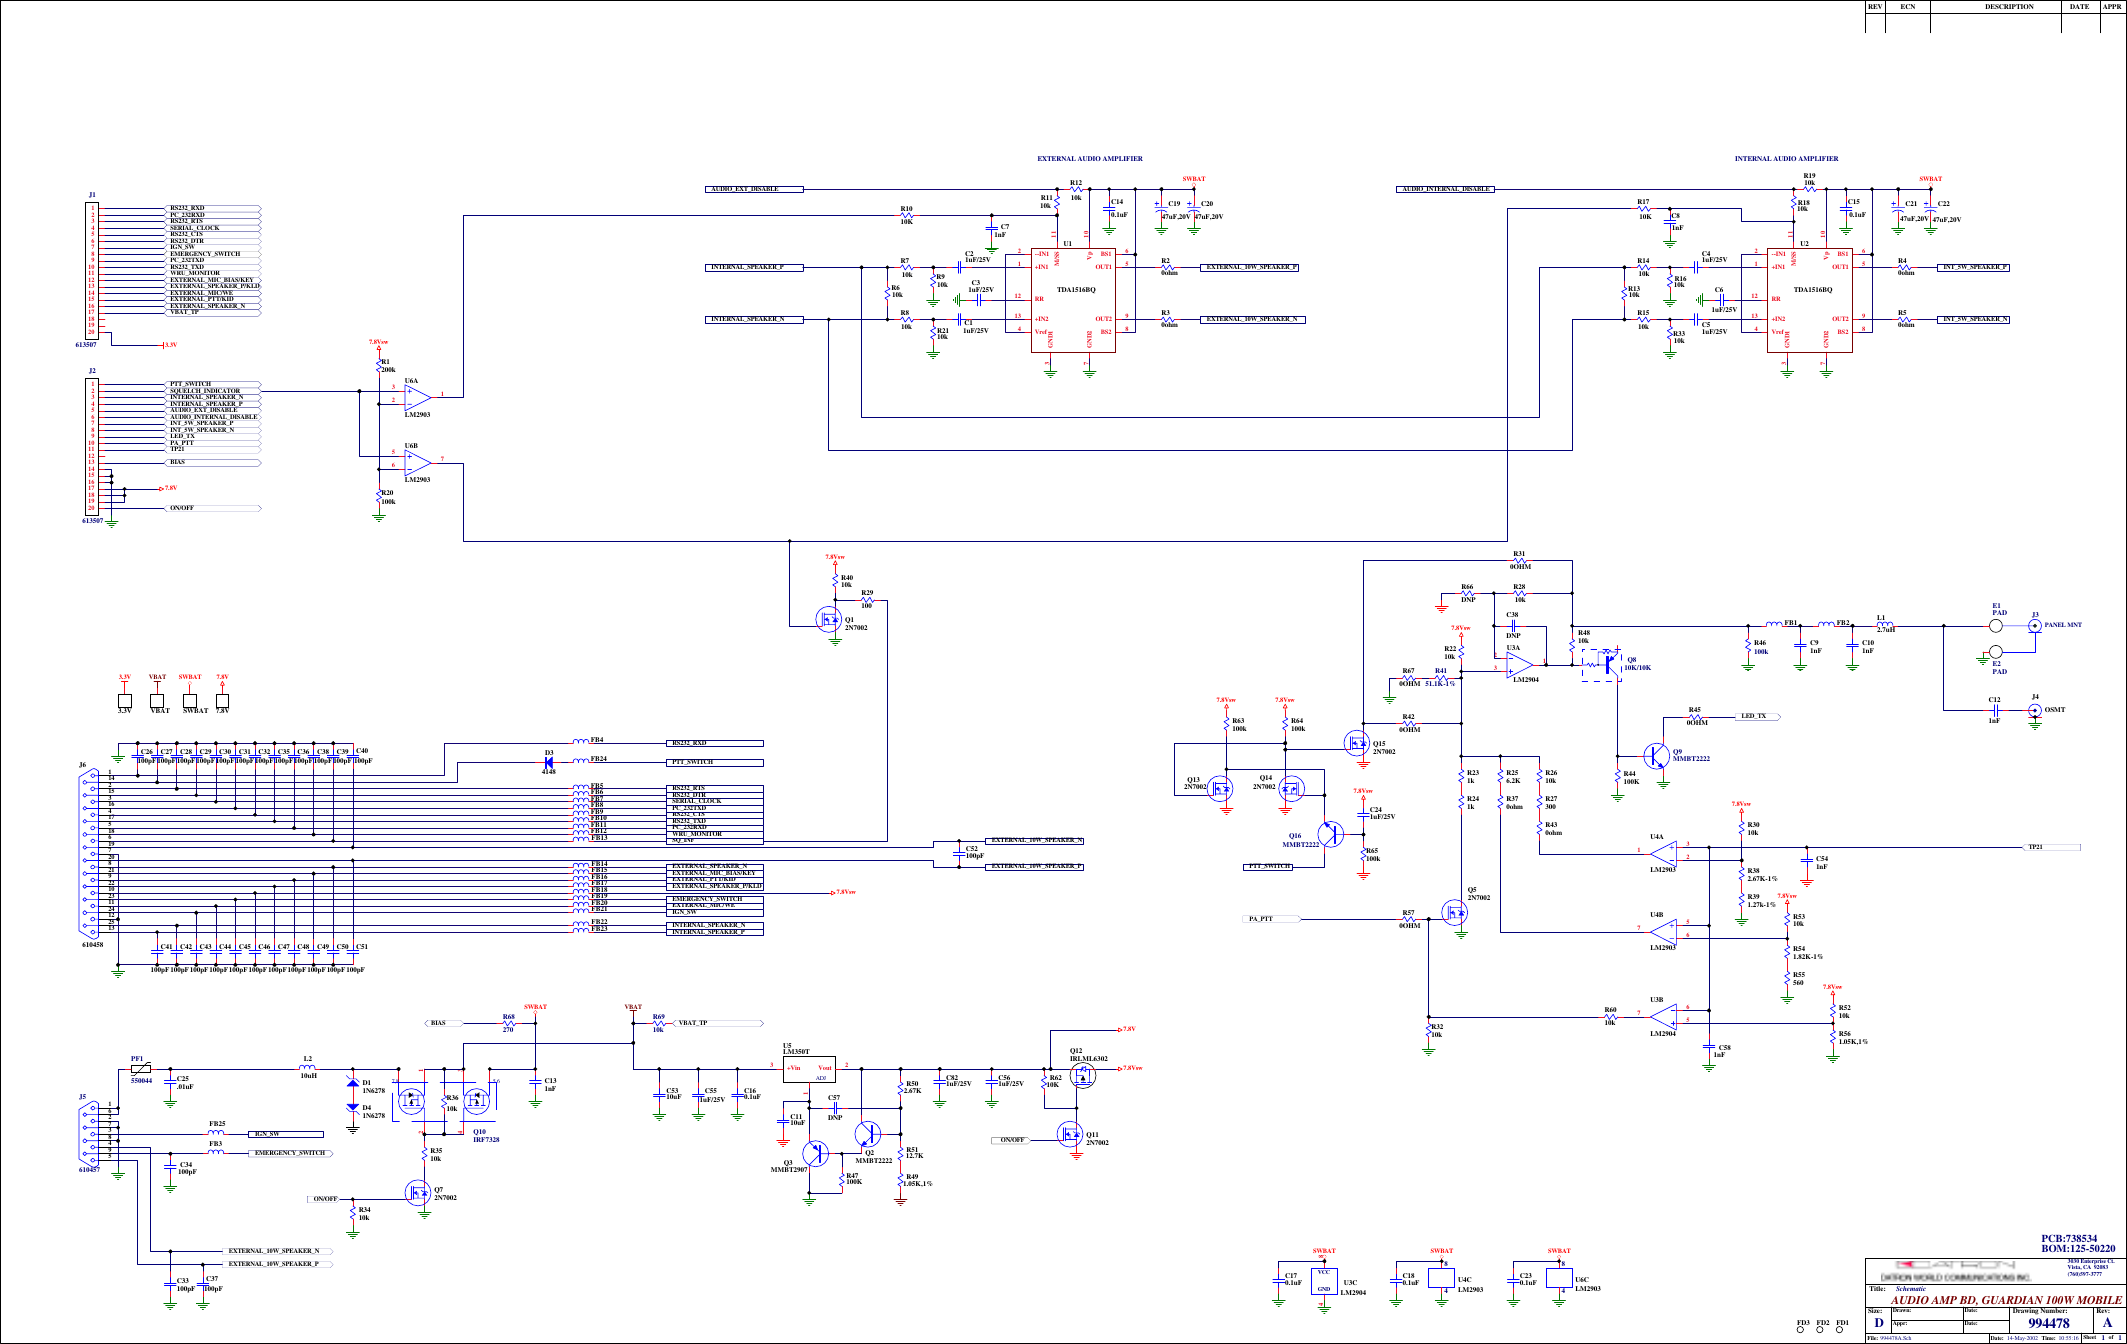Select the E1 PAD circle
Image resolution: width=2127 pixels, height=1344 pixels.
pyautogui.click(x=1995, y=626)
